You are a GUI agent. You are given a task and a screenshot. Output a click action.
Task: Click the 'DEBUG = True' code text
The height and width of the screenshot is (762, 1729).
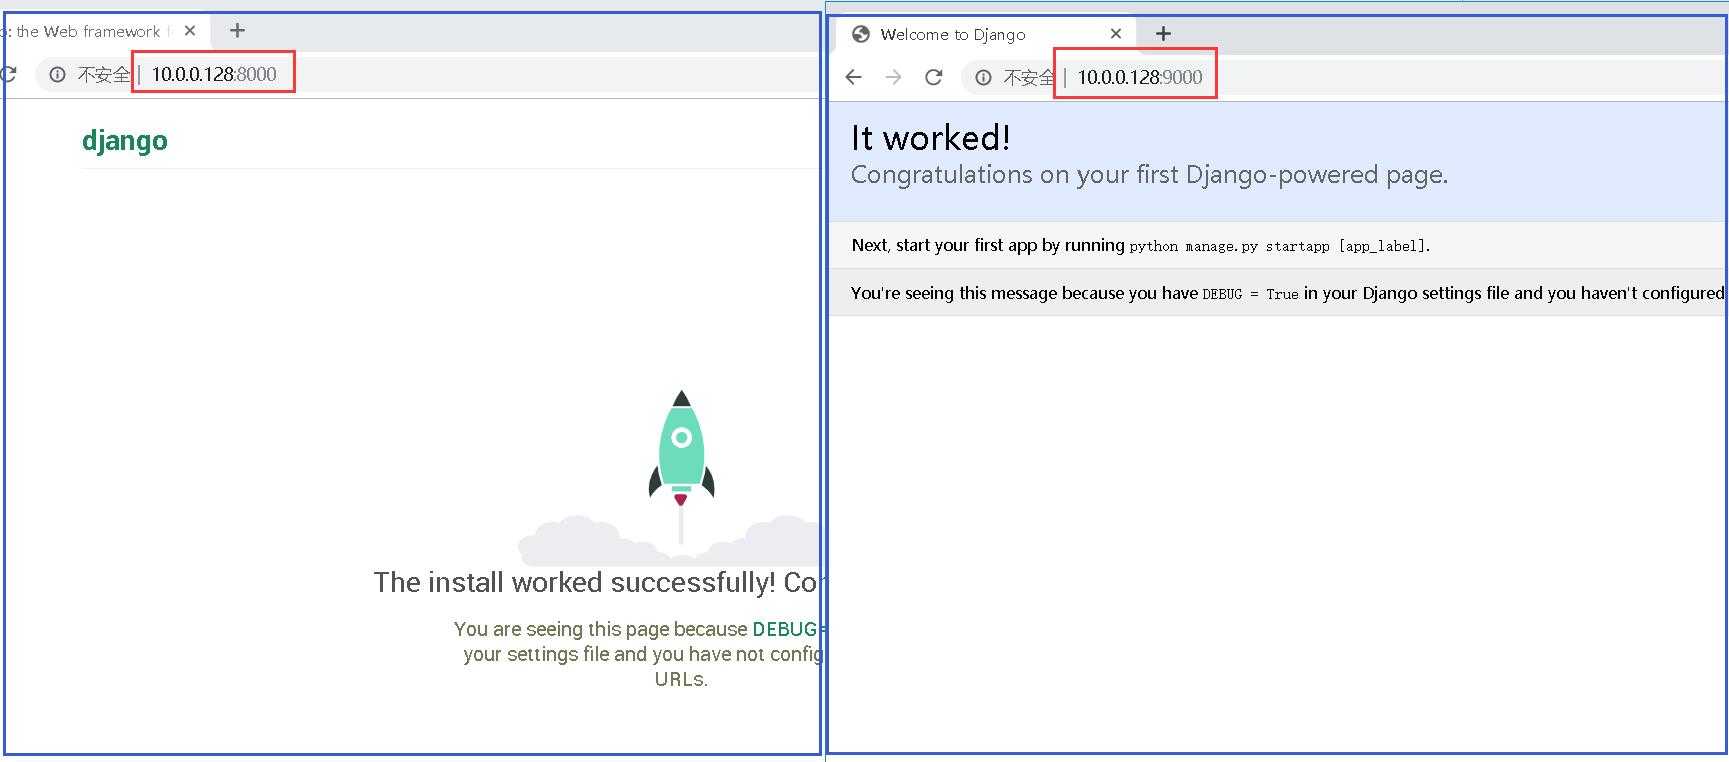click(x=1250, y=294)
